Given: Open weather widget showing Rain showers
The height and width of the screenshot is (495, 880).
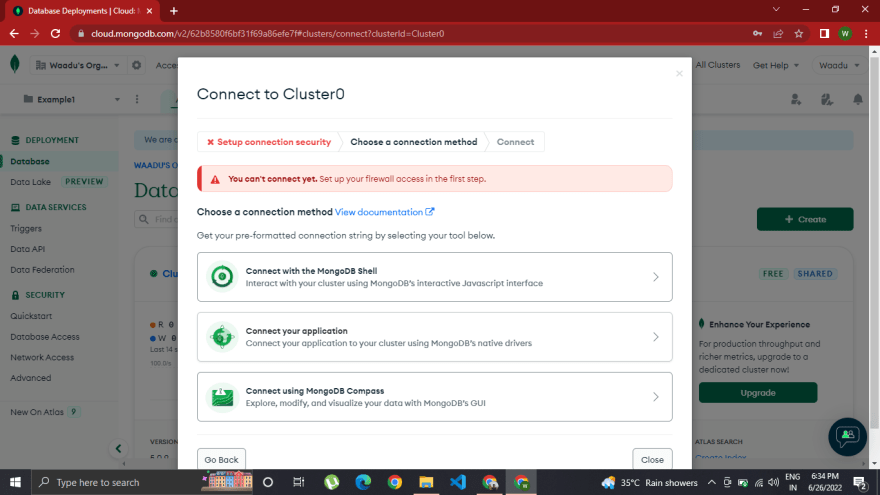Looking at the screenshot, I should pyautogui.click(x=649, y=482).
